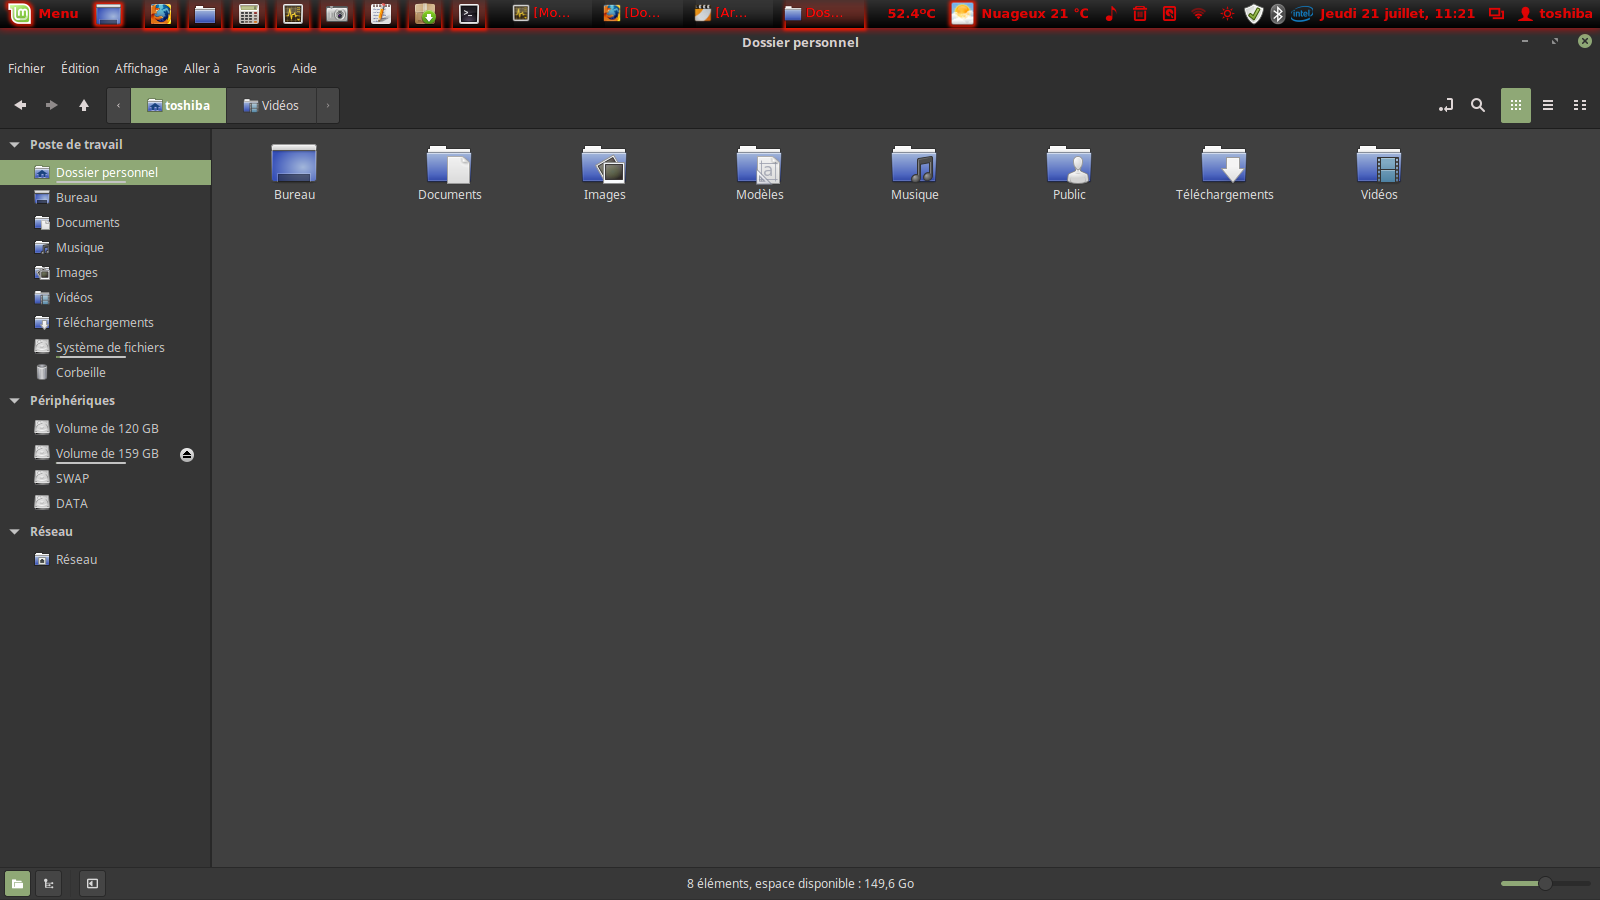Switch to compact view
This screenshot has height=900, width=1600.
click(1580, 105)
